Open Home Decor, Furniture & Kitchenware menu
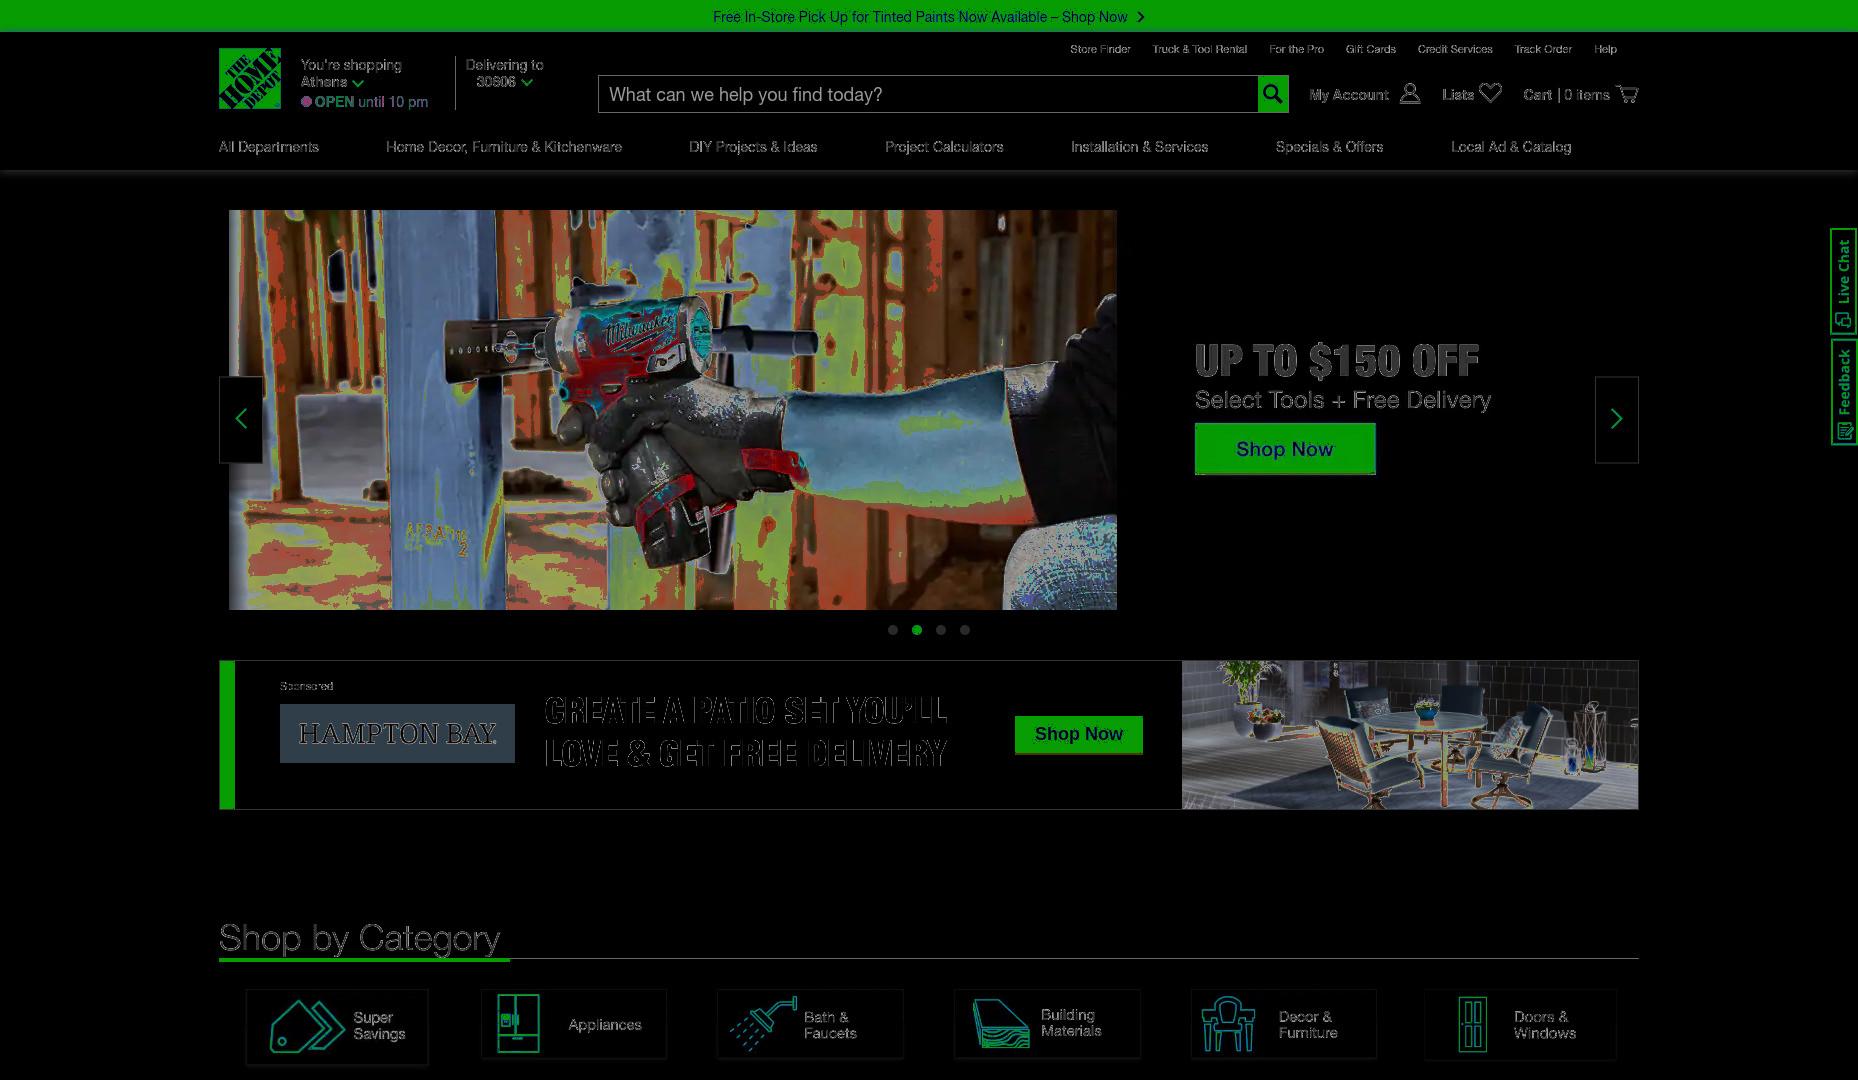 point(504,147)
